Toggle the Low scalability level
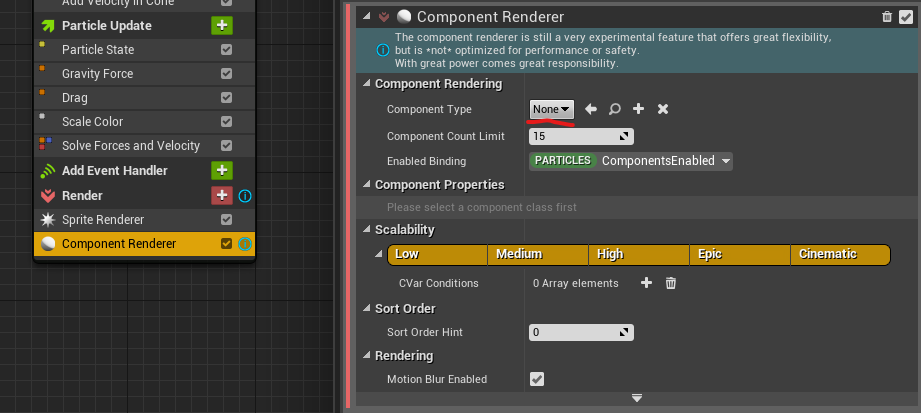 point(438,254)
